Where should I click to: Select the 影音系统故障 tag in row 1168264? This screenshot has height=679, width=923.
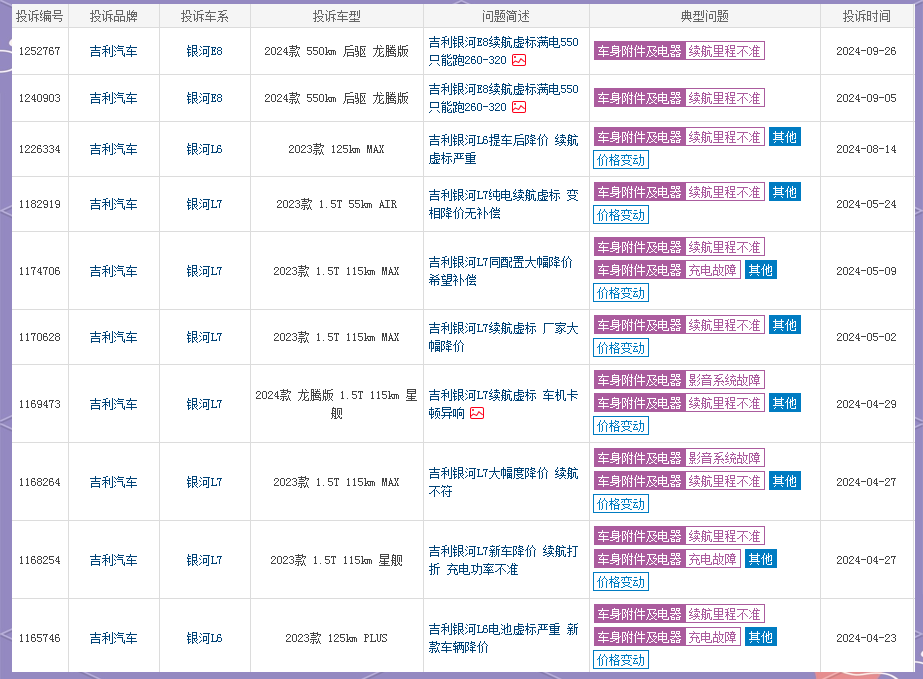pyautogui.click(x=724, y=458)
